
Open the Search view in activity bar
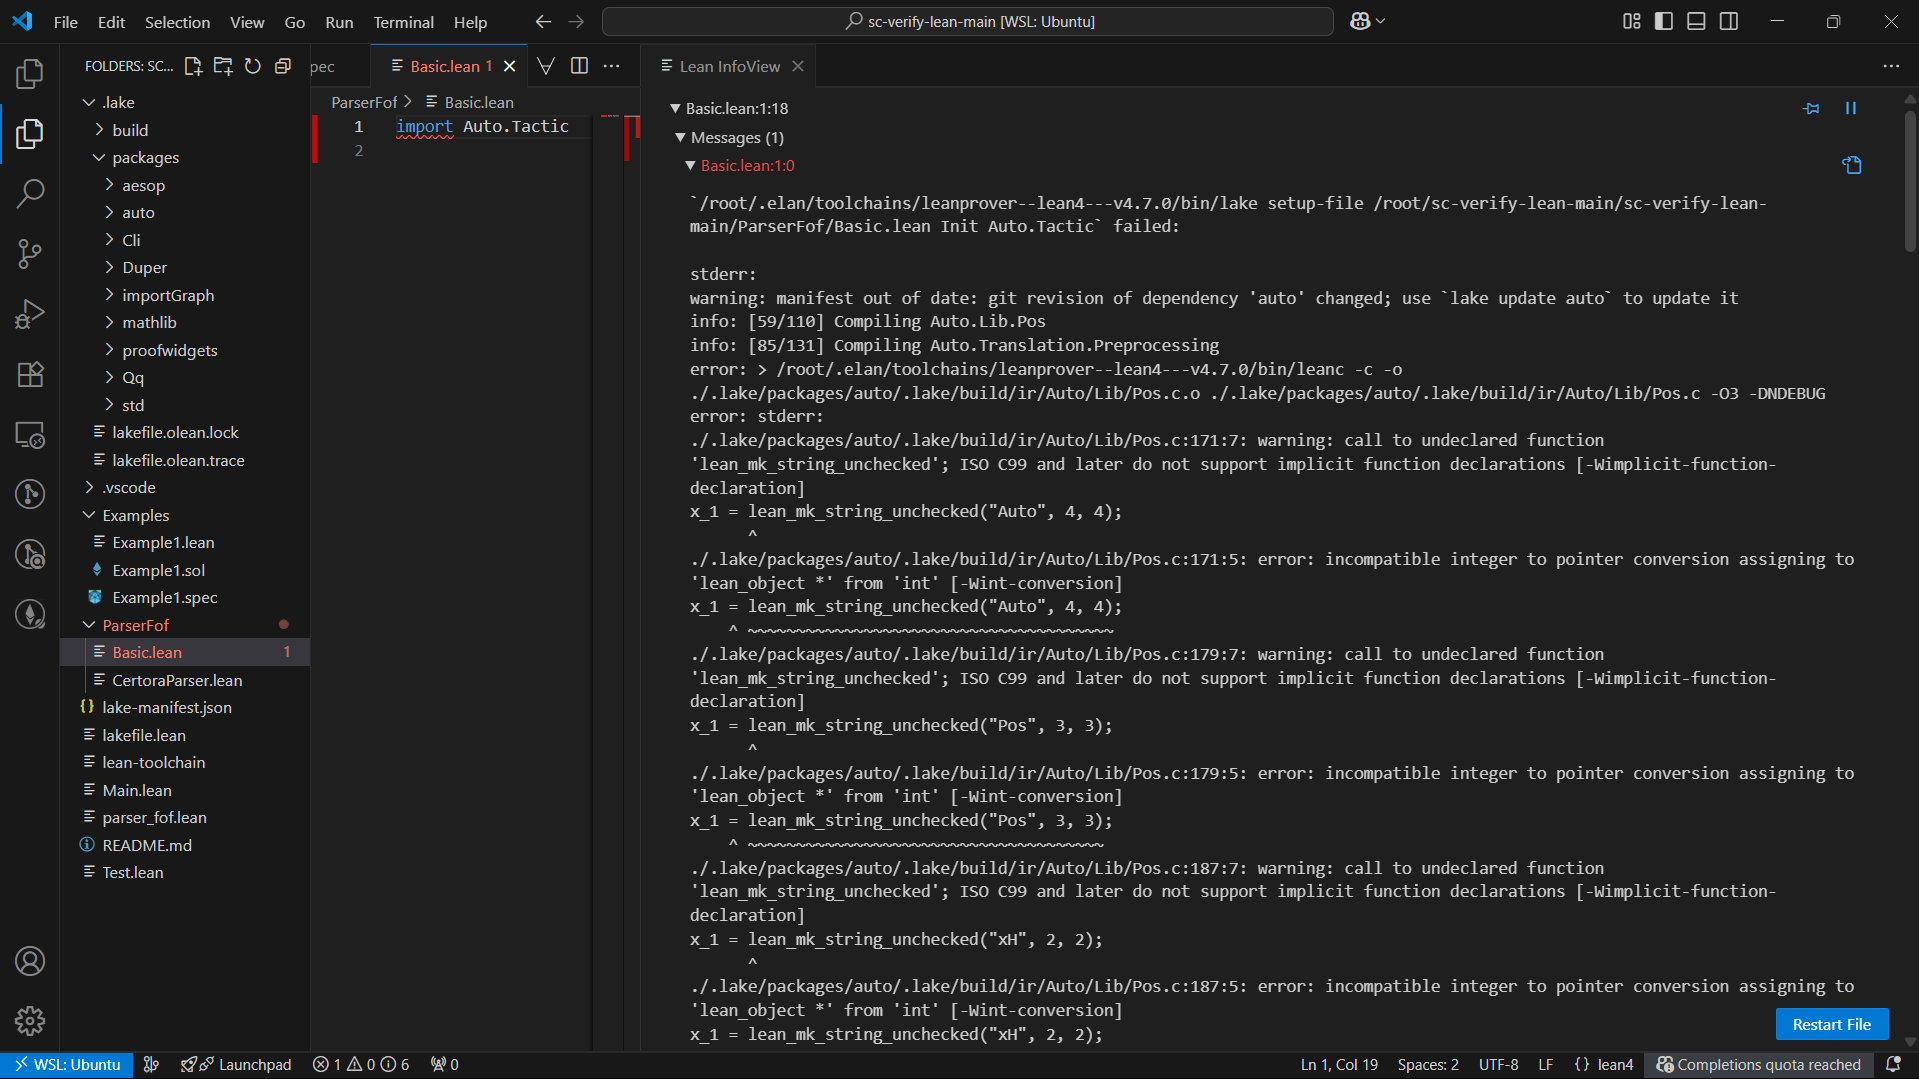(x=30, y=193)
